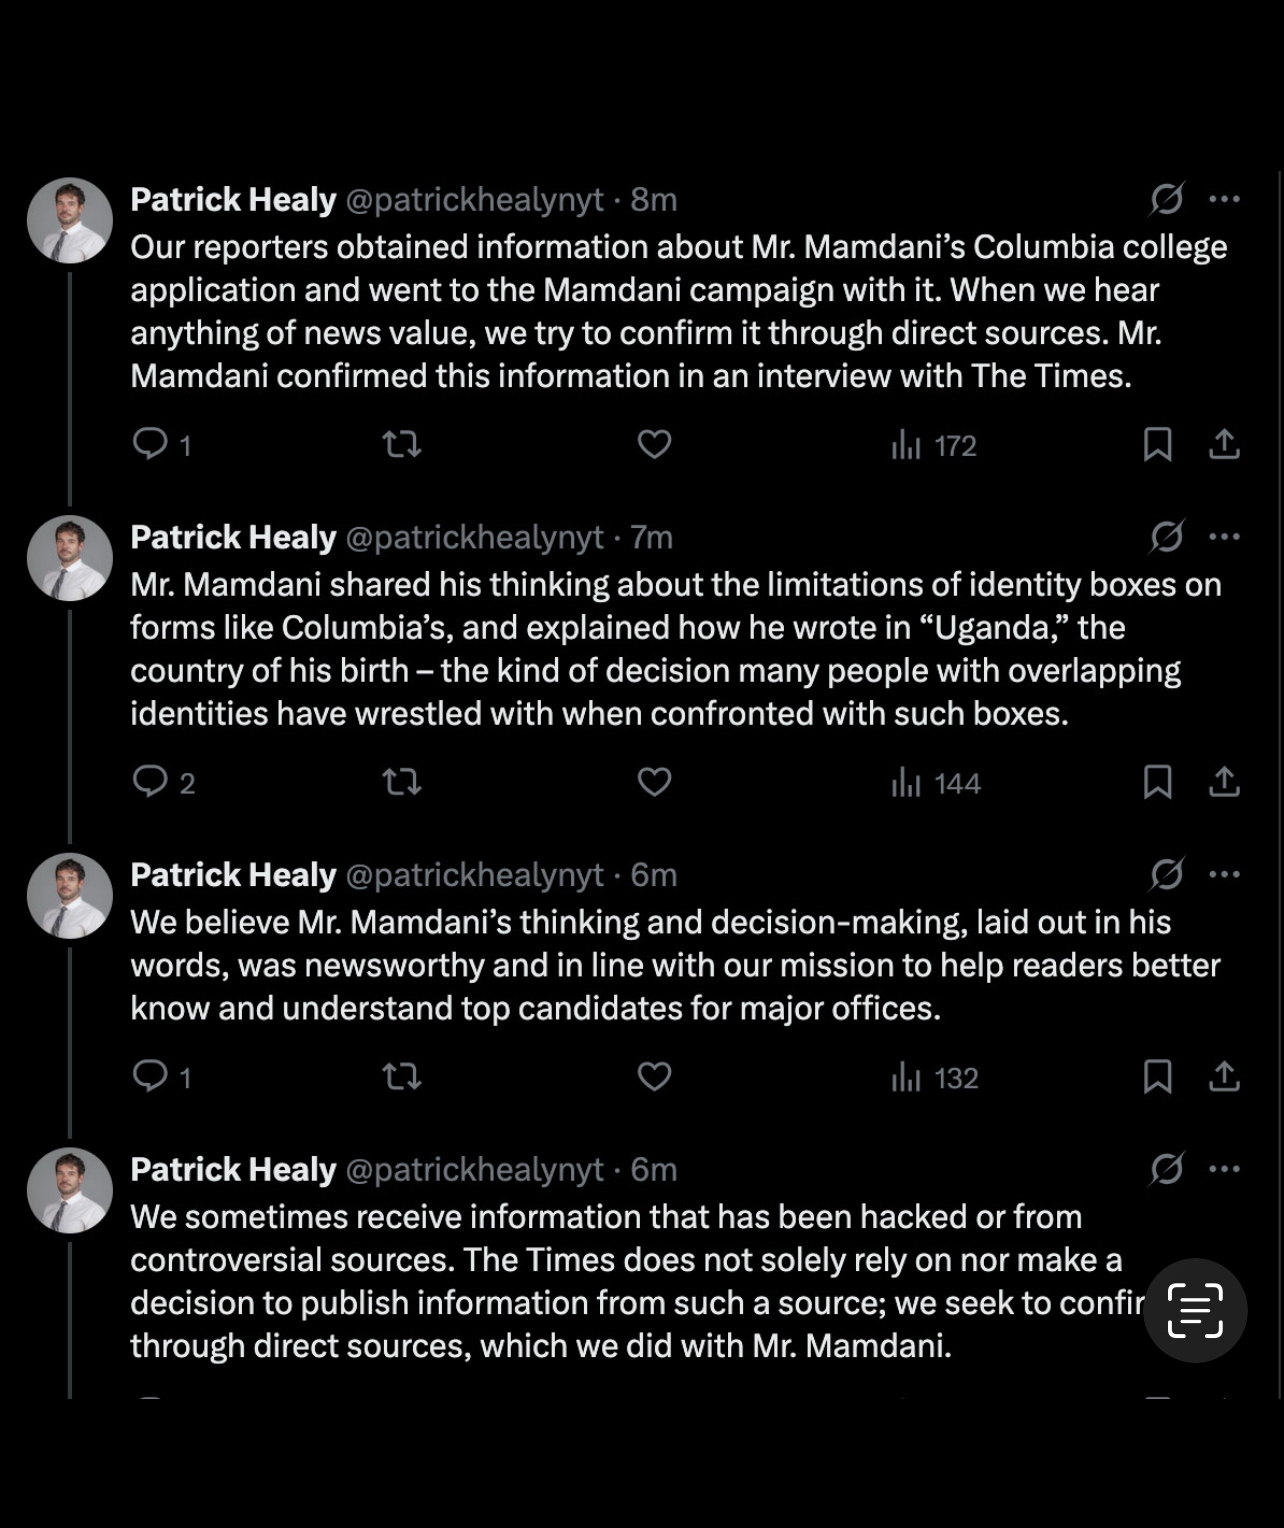Tap Patrick Healy's avatar on the 6m newsworthy tweet
Screen dimensions: 1284x1528
pos(69,896)
